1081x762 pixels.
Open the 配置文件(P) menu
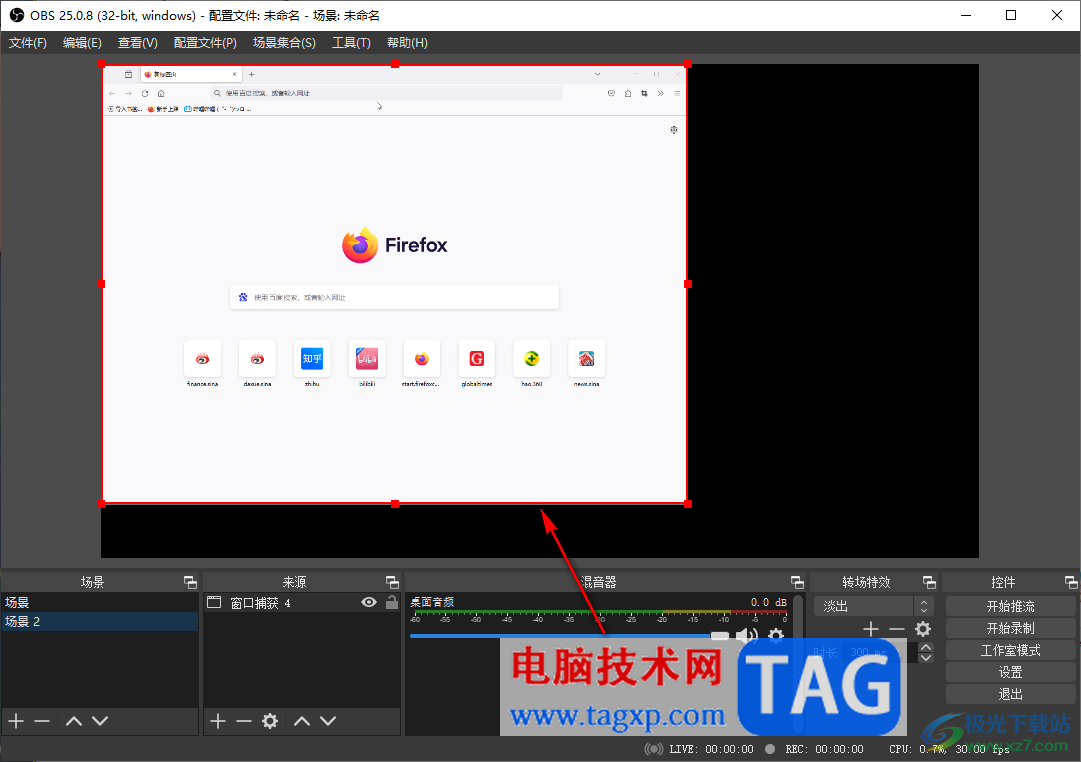pyautogui.click(x=205, y=43)
